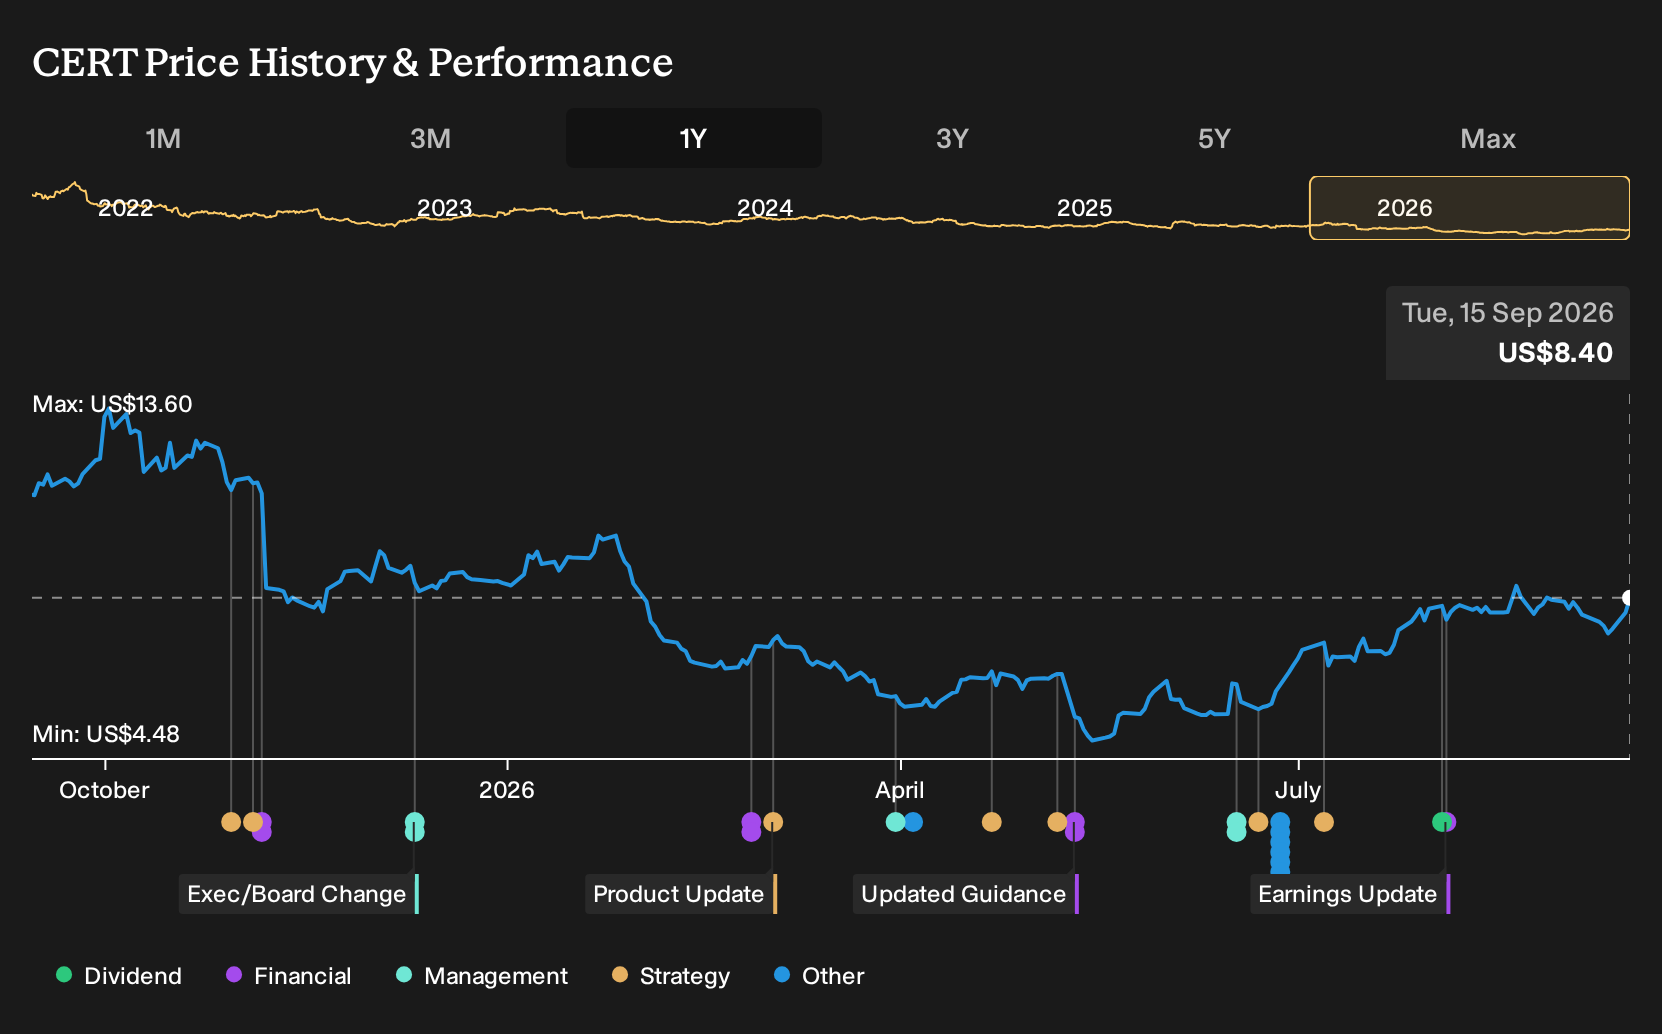Click the stack of blue Other markers near July

[x=1280, y=843]
